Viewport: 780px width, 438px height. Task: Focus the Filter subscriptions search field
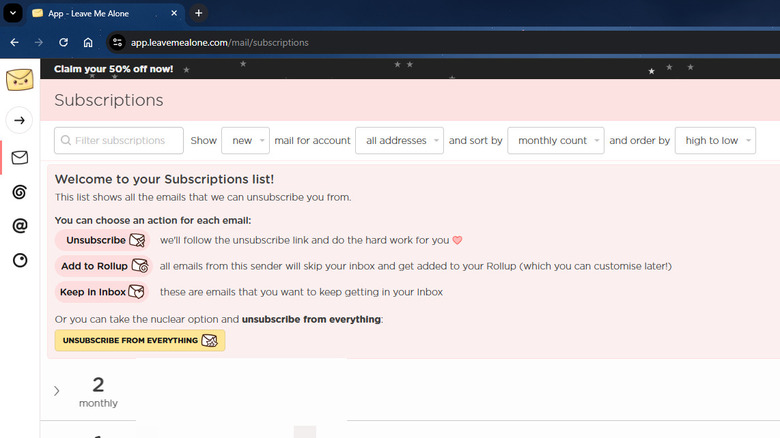119,140
